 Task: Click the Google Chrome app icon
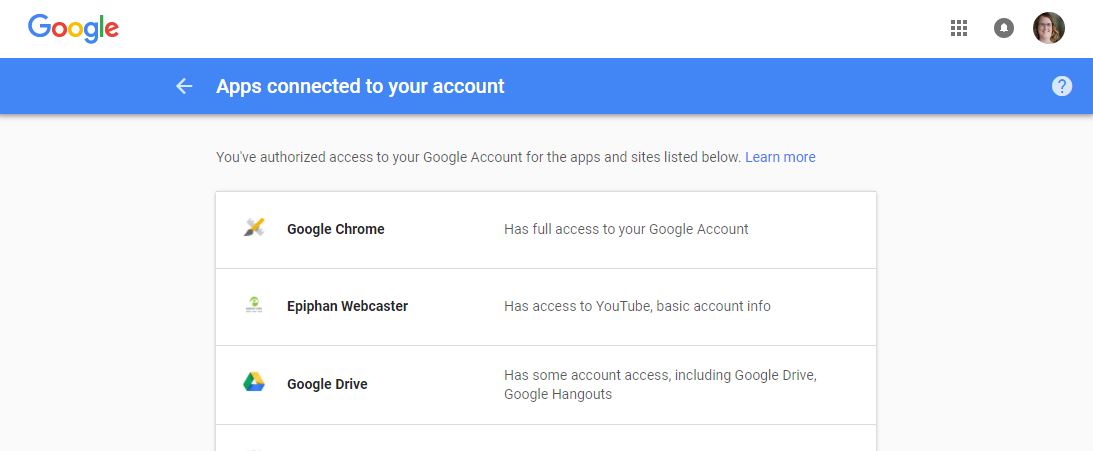254,228
